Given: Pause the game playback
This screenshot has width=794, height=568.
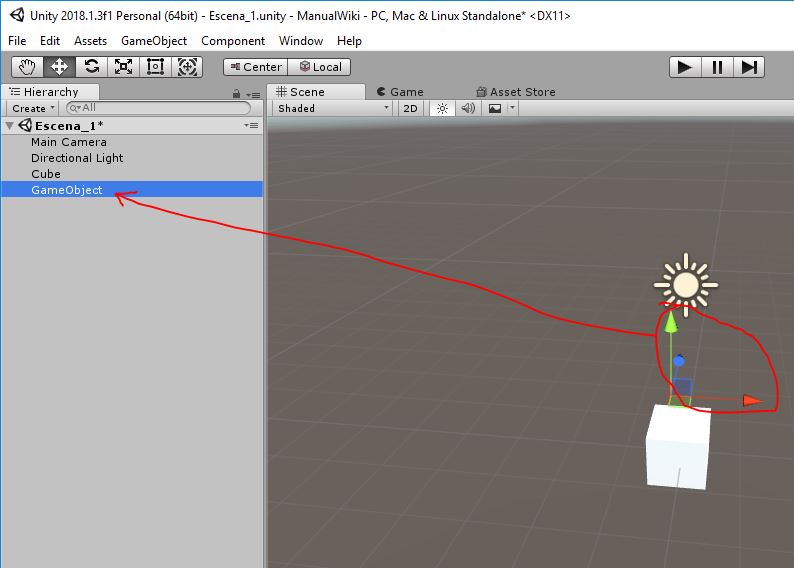Looking at the screenshot, I should [717, 67].
